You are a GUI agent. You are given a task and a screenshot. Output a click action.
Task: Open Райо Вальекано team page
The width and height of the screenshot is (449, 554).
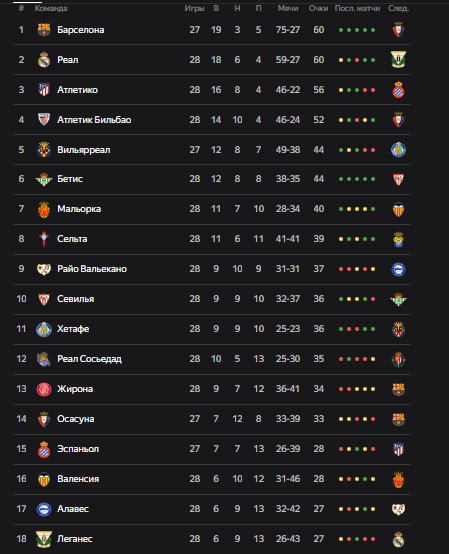click(x=92, y=269)
